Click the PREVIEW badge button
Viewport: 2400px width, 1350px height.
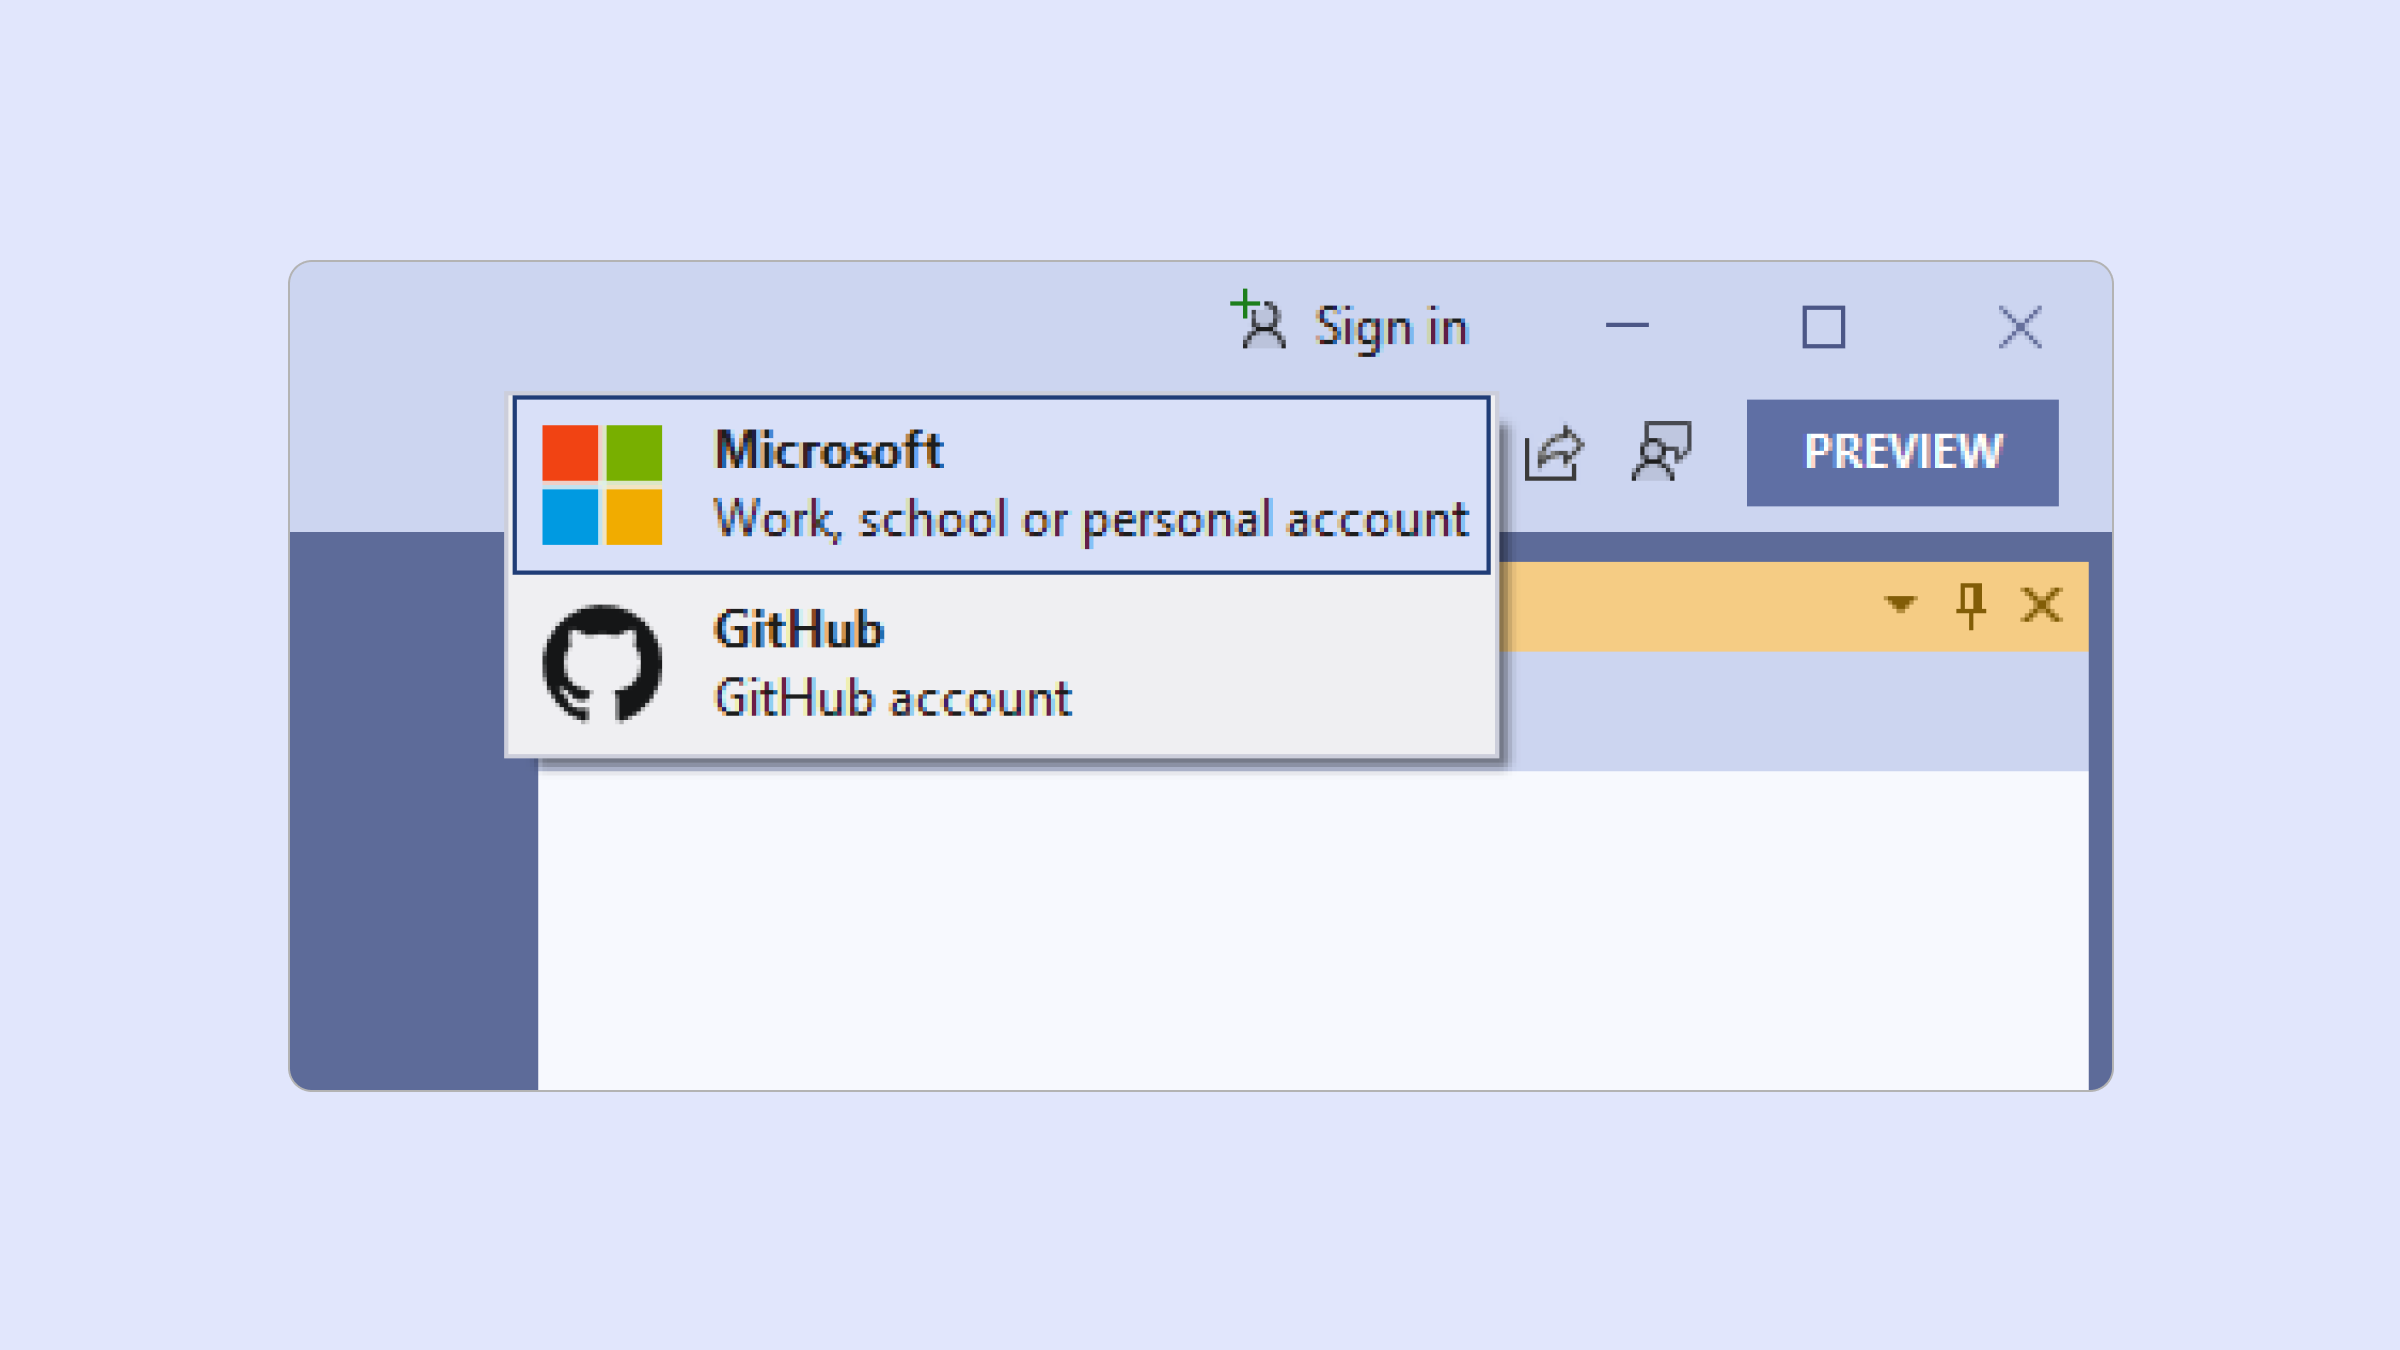click(x=1902, y=452)
